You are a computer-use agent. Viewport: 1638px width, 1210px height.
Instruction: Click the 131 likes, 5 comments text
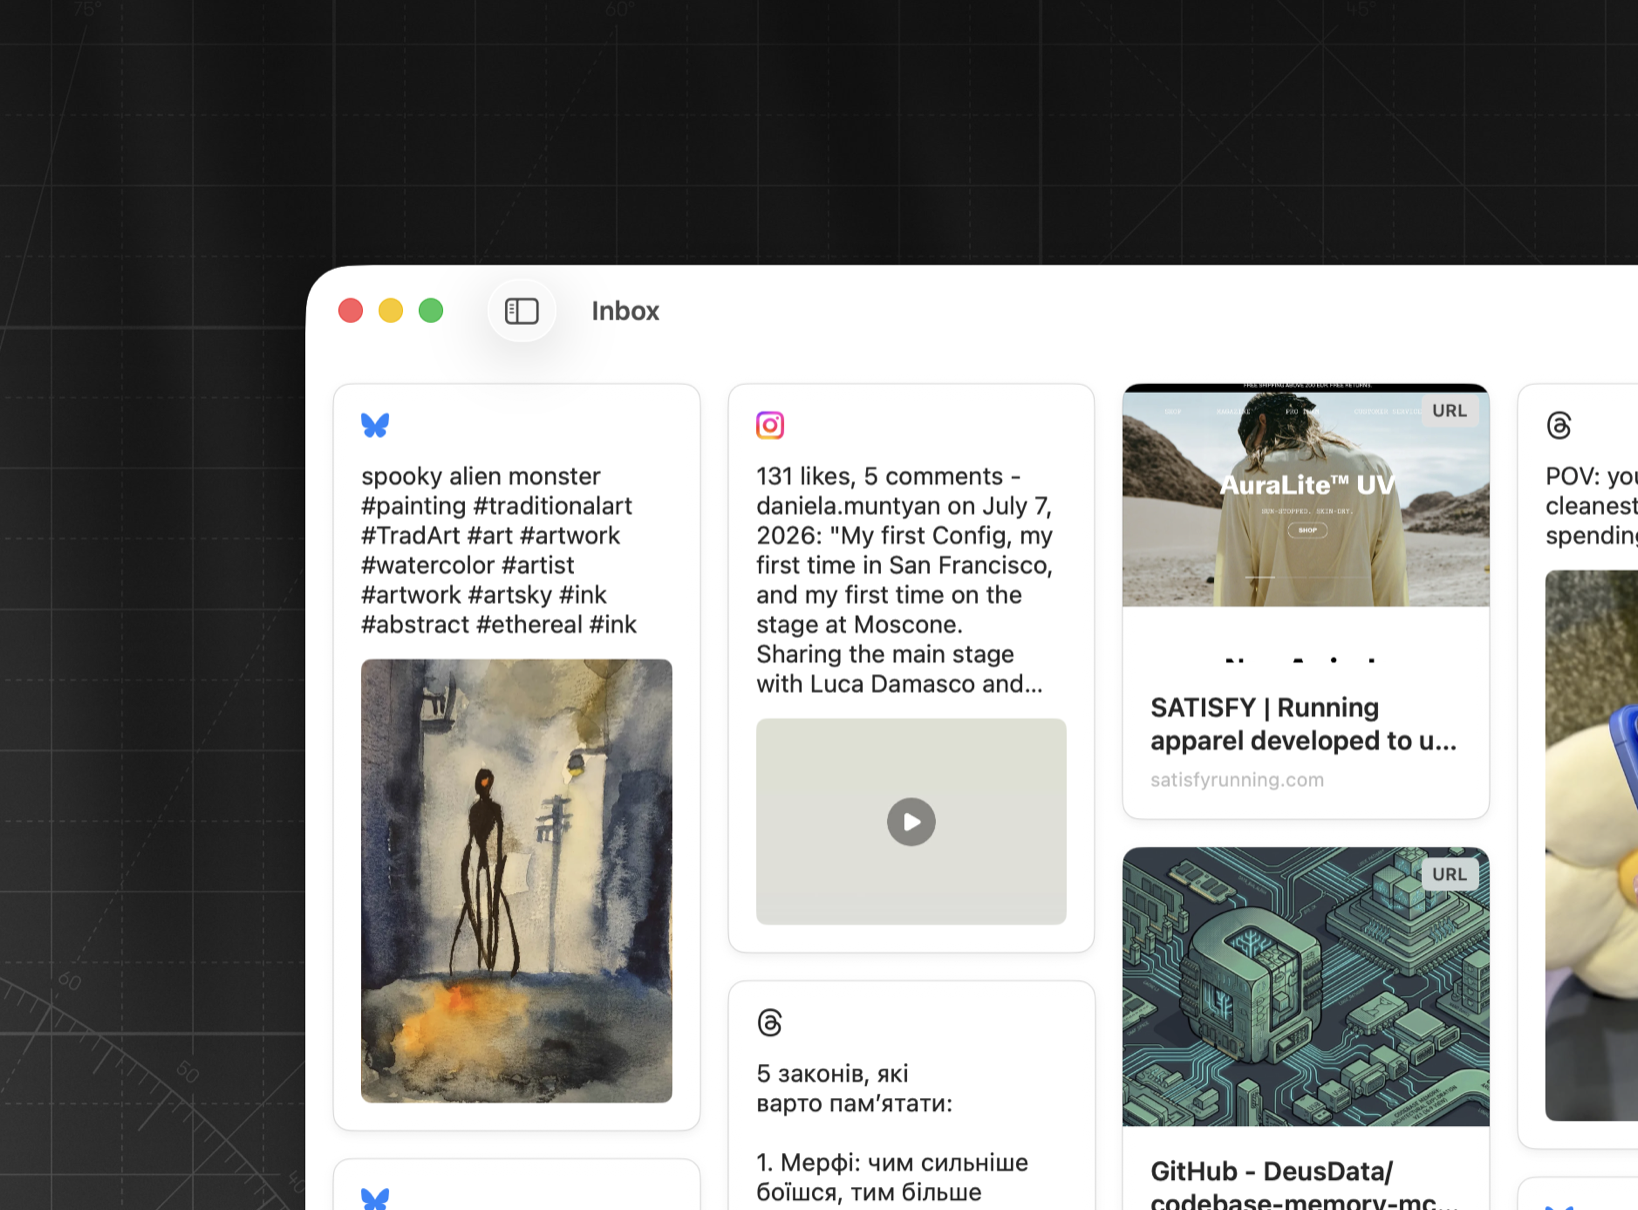pyautogui.click(x=904, y=580)
